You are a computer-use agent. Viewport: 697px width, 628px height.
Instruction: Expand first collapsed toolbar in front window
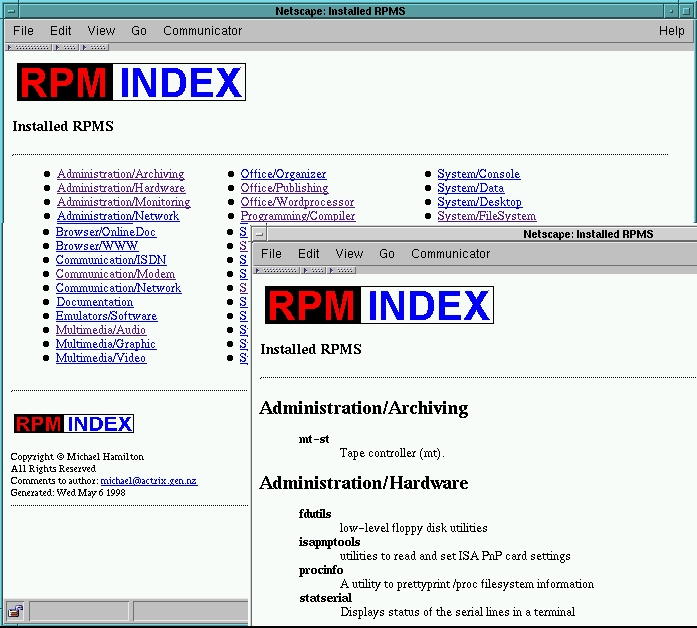(x=277, y=270)
